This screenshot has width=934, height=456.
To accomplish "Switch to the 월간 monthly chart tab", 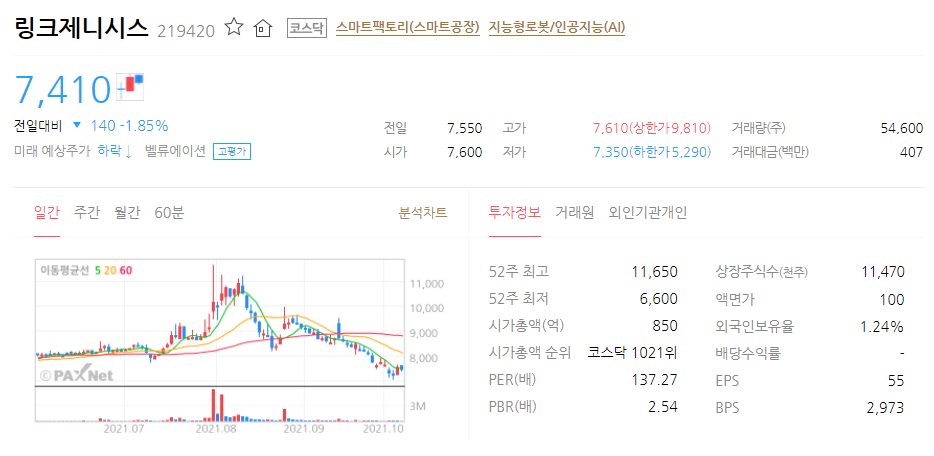I will (x=127, y=213).
